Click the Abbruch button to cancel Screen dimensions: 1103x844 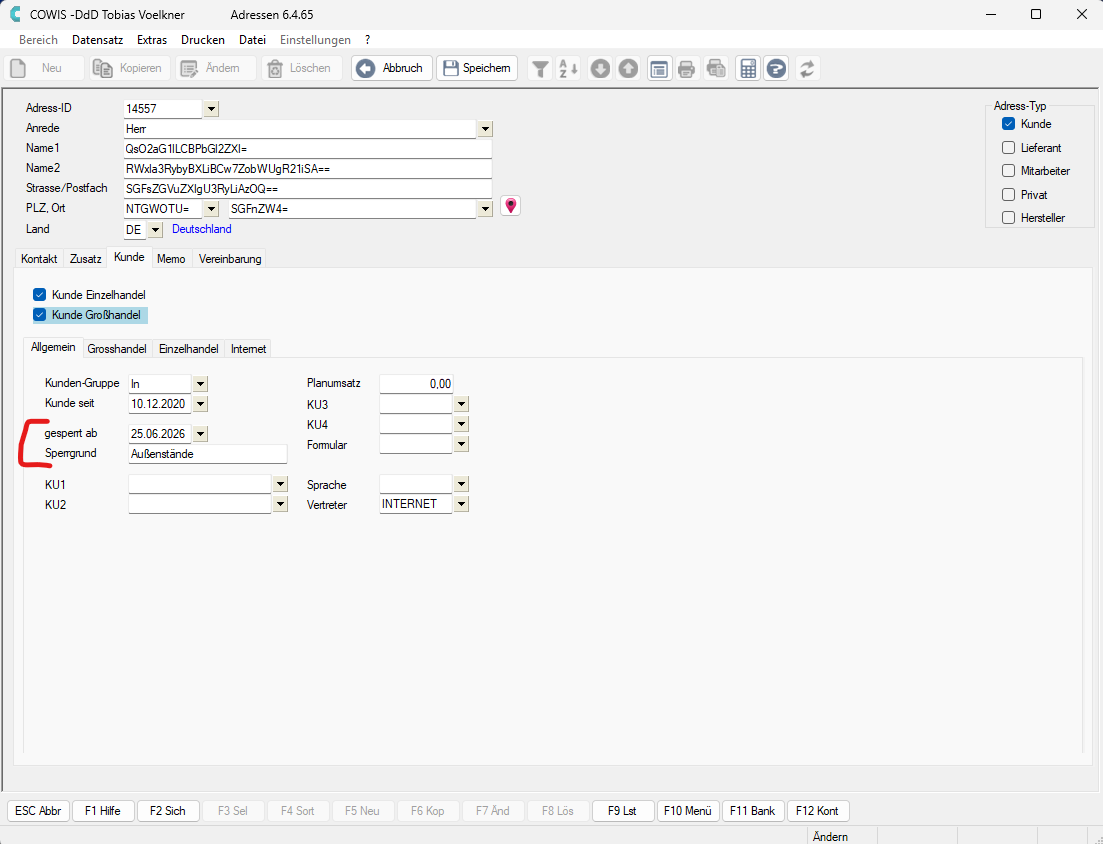point(391,68)
